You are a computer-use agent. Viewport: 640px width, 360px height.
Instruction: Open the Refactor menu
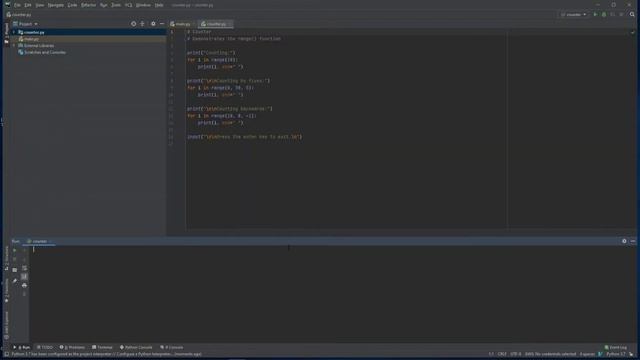point(88,5)
